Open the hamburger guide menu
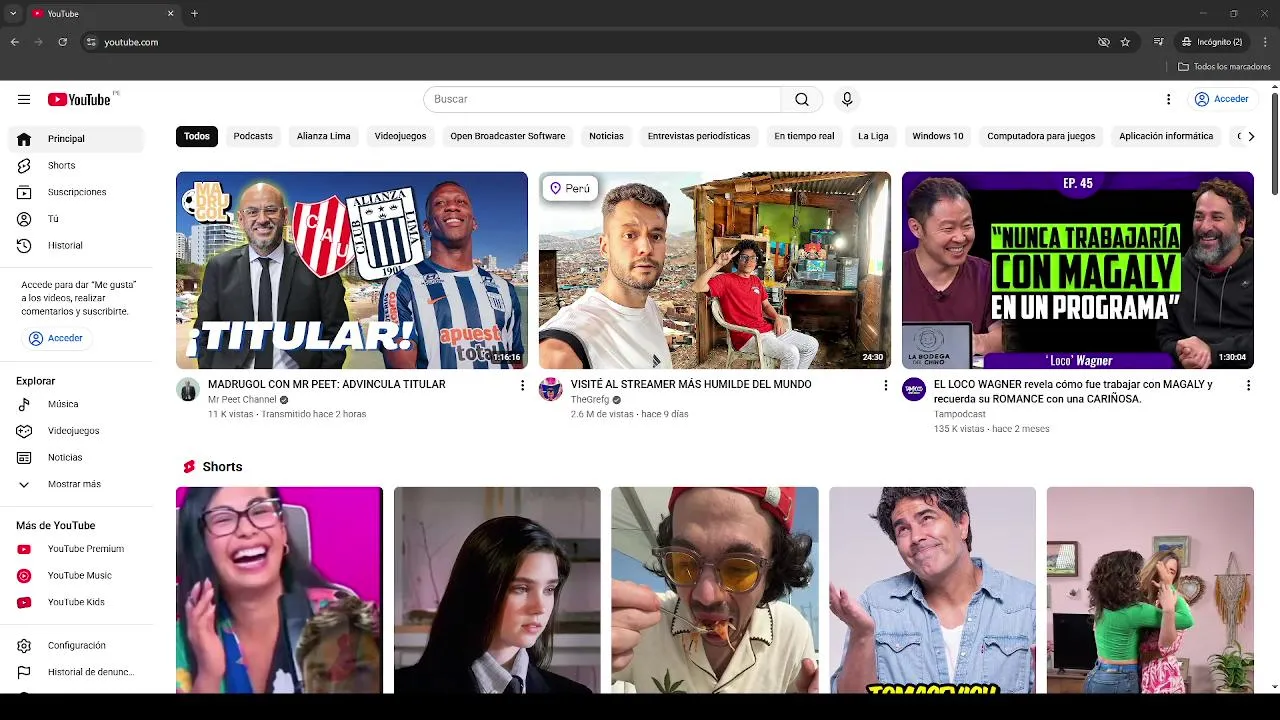Image resolution: width=1280 pixels, height=720 pixels. tap(24, 99)
